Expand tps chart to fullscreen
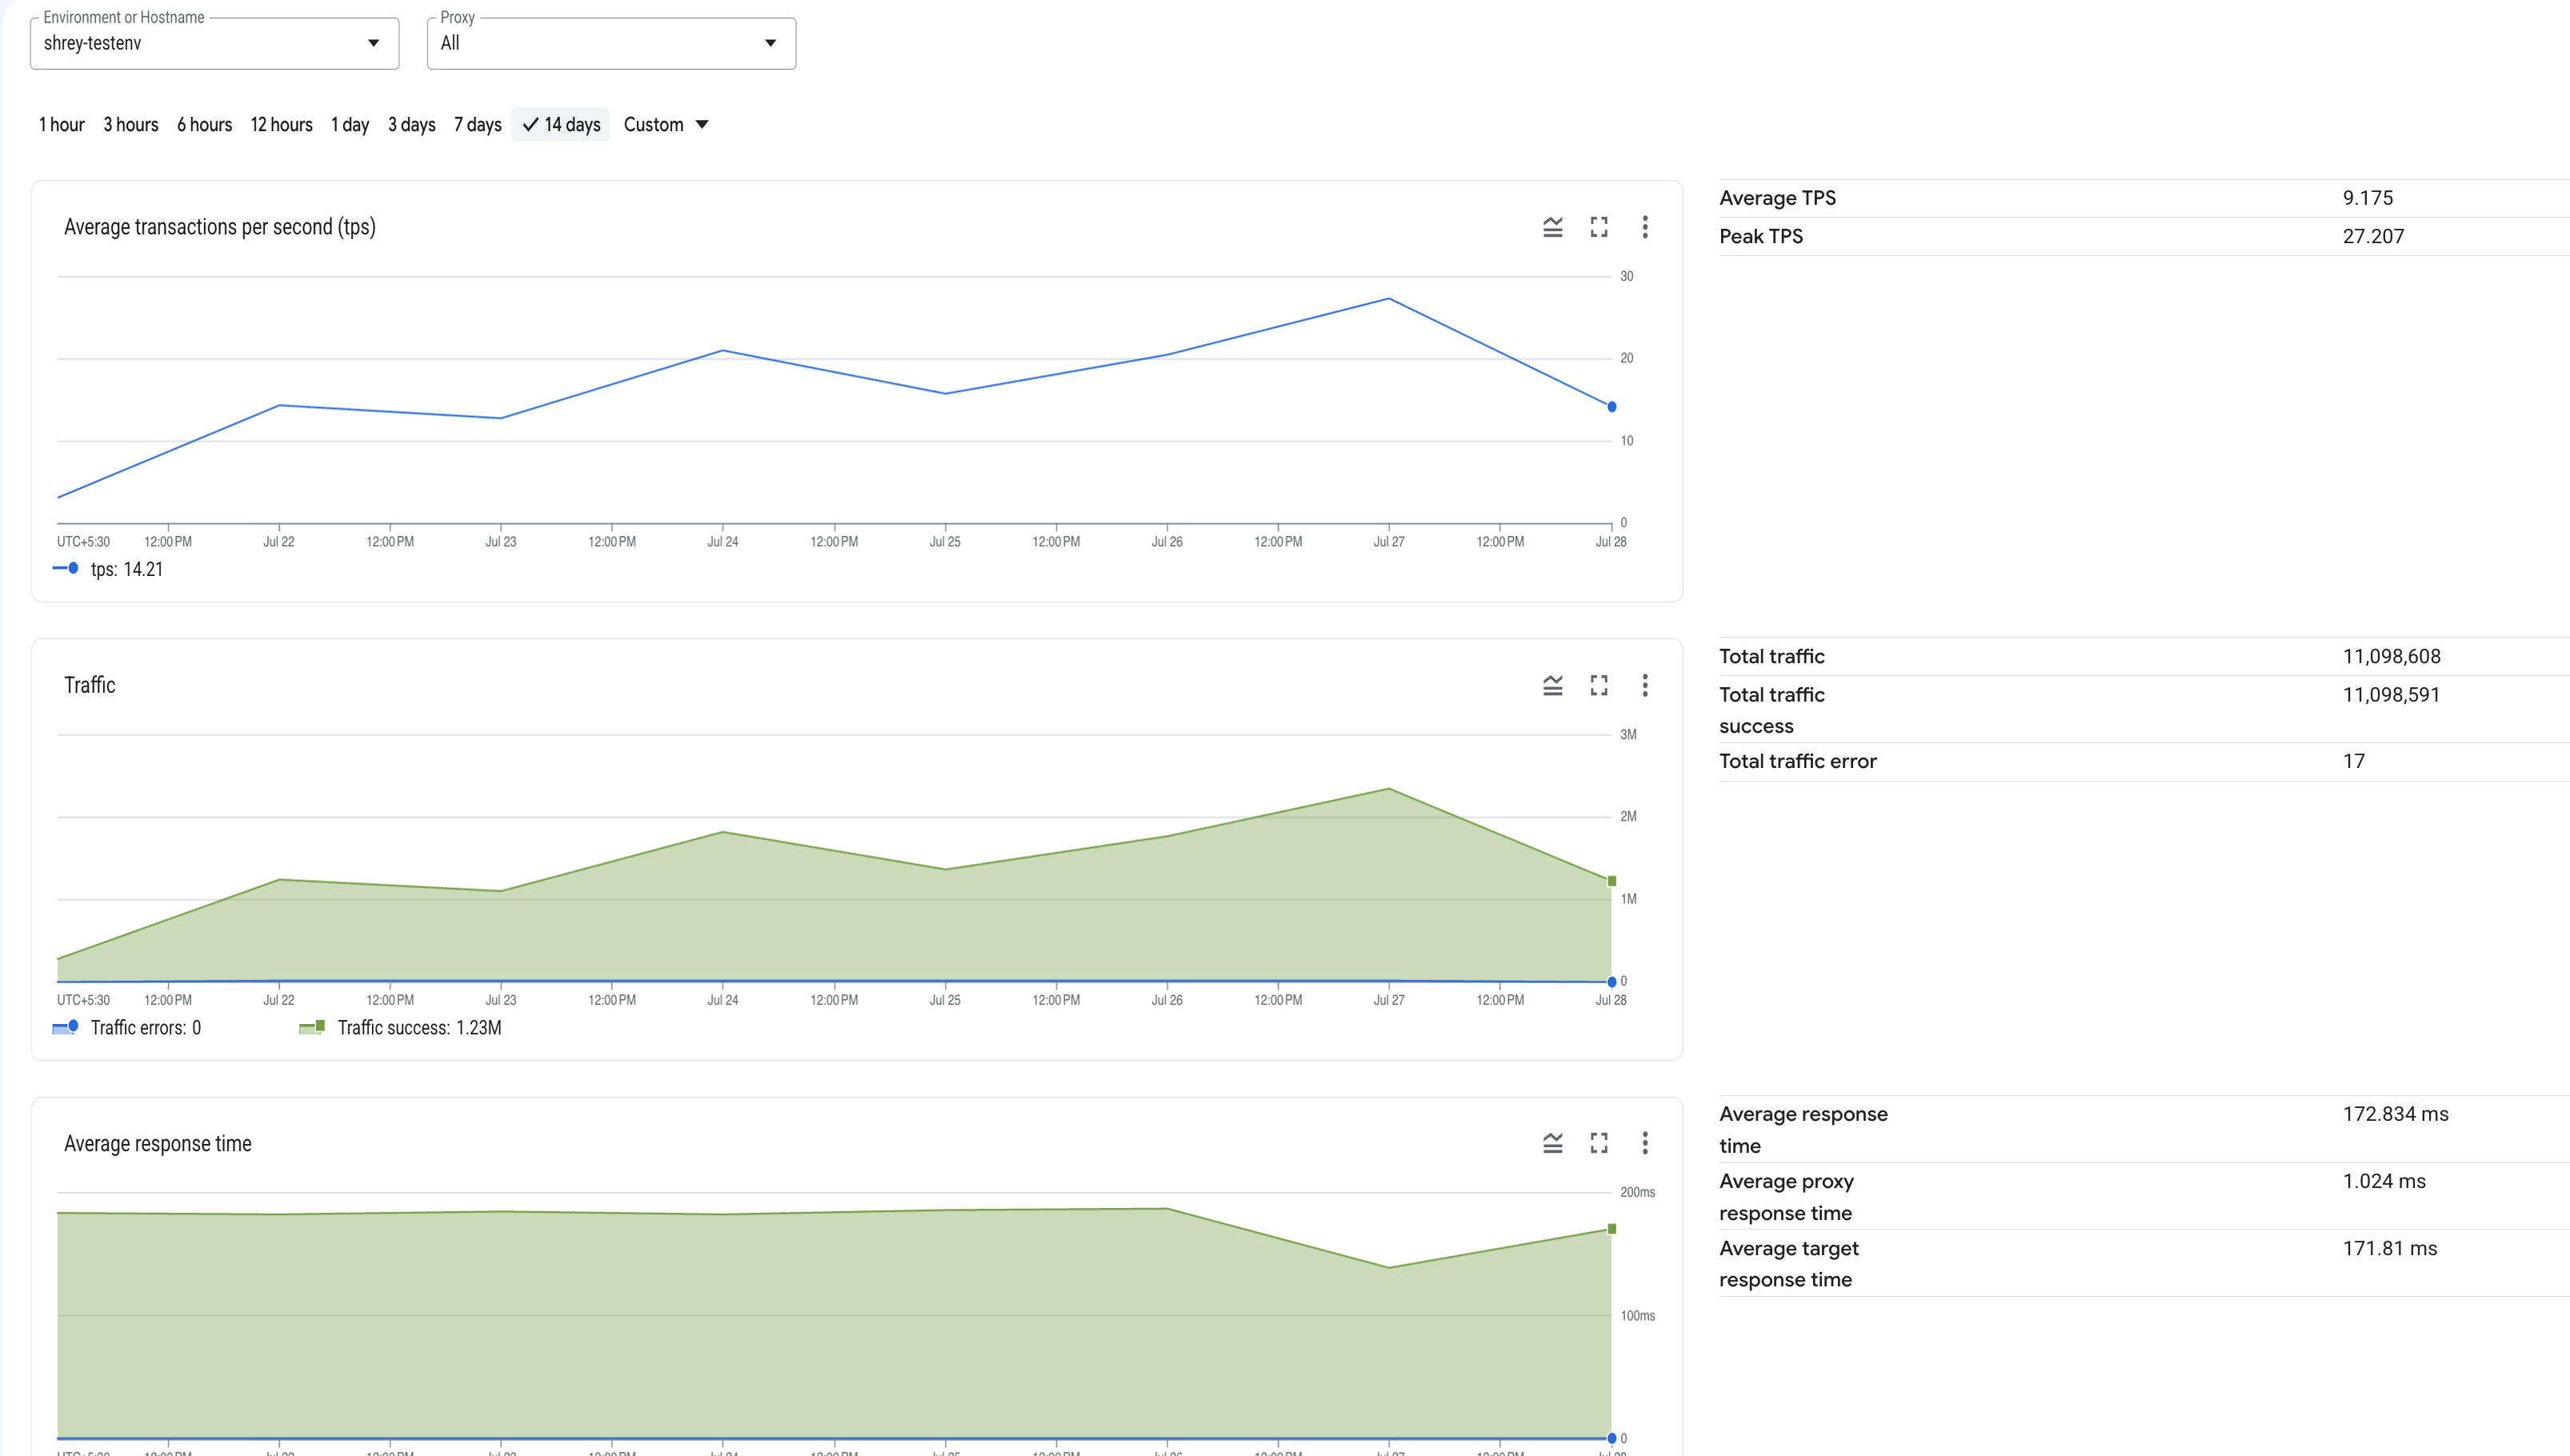2570x1456 pixels. [1599, 227]
